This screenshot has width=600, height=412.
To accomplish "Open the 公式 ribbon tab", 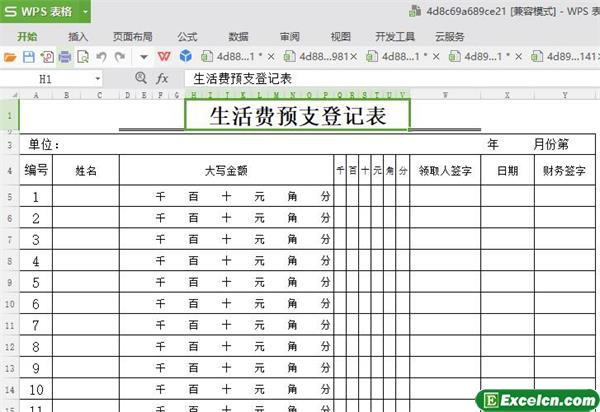I will point(187,37).
